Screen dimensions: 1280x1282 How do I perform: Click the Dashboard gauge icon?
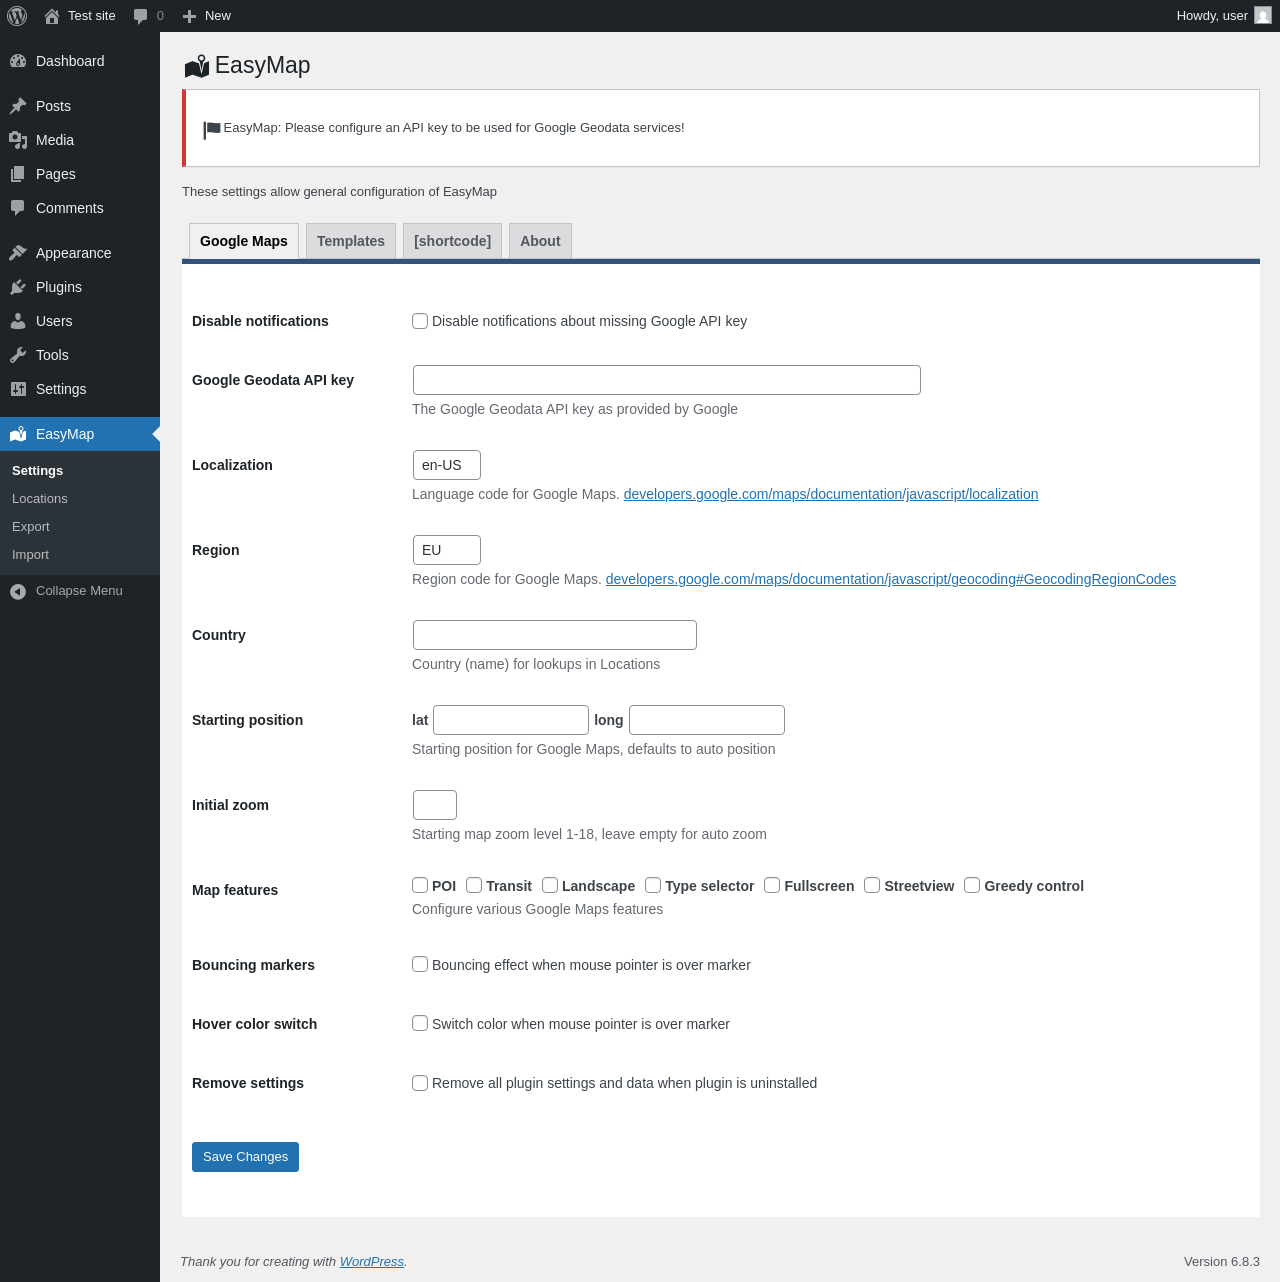(18, 61)
